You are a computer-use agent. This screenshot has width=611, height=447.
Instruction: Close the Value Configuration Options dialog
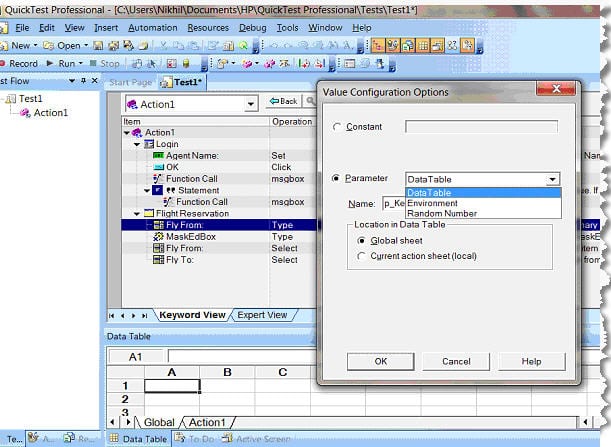(x=556, y=88)
